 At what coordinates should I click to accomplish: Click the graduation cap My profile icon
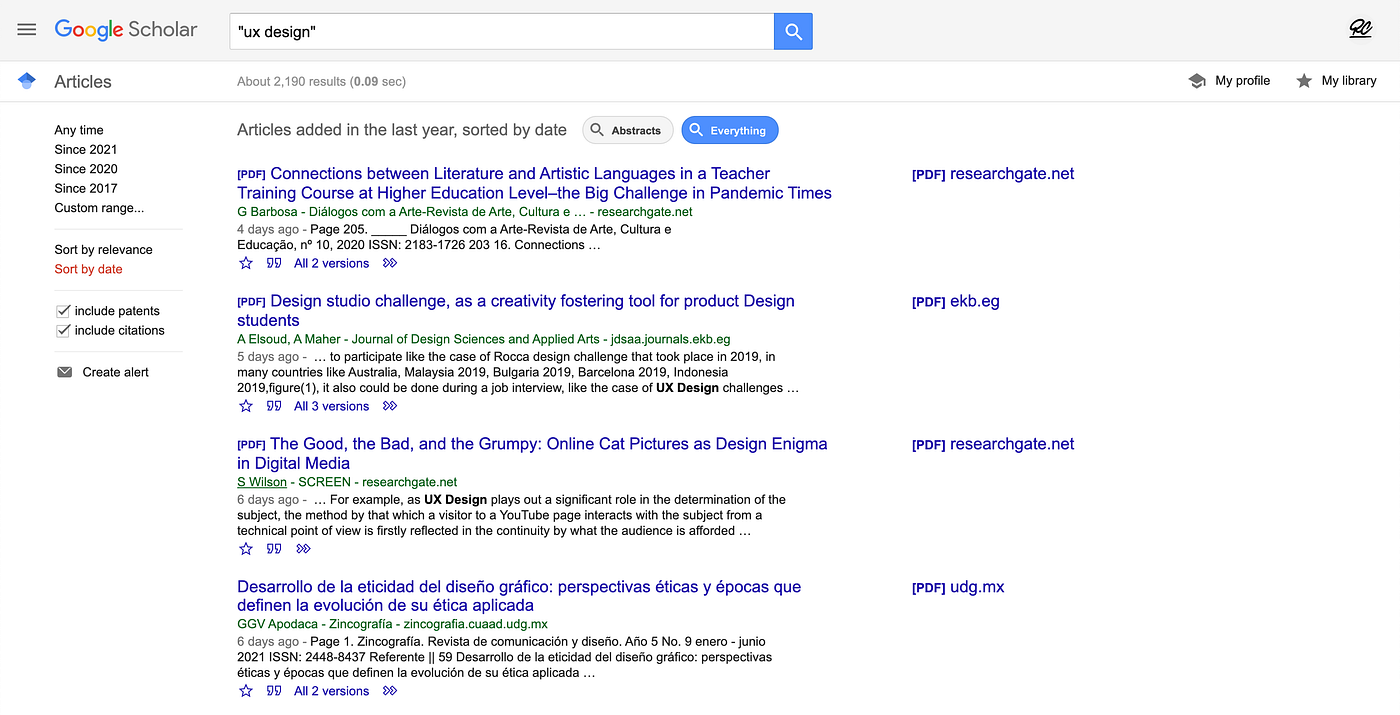coord(1197,81)
